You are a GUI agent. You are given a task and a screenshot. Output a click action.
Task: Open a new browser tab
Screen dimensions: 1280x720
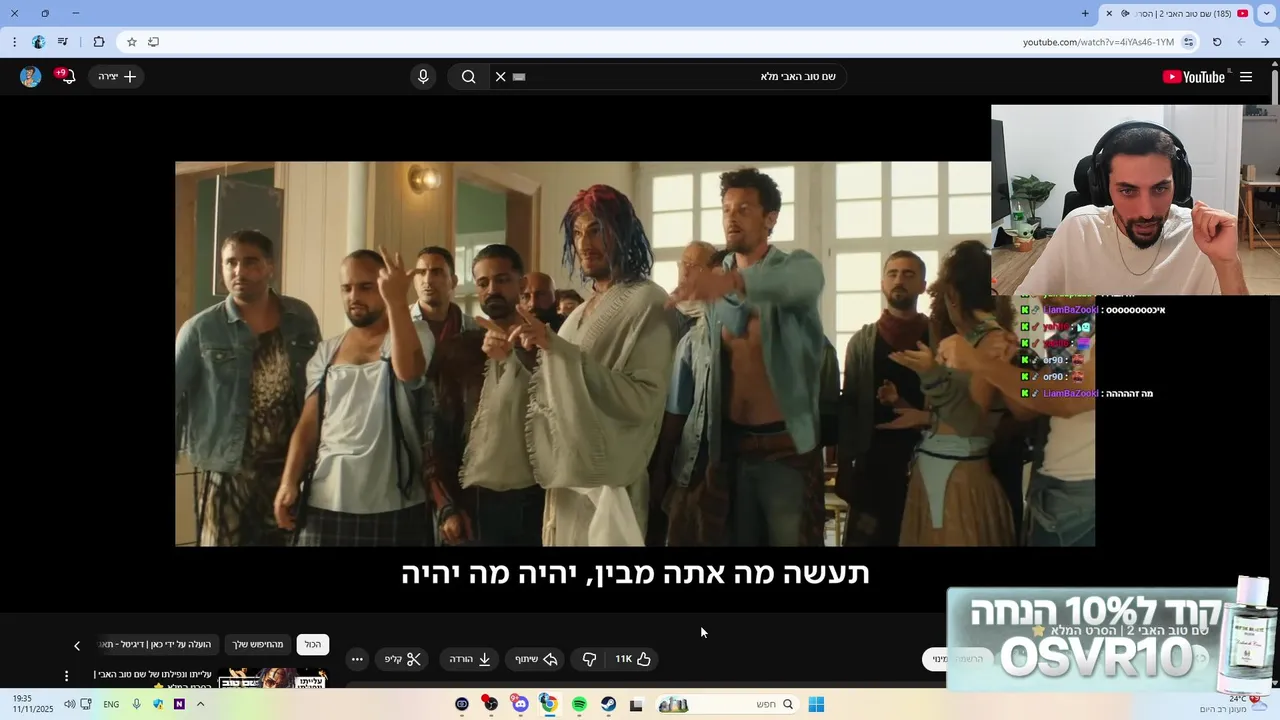(1085, 13)
